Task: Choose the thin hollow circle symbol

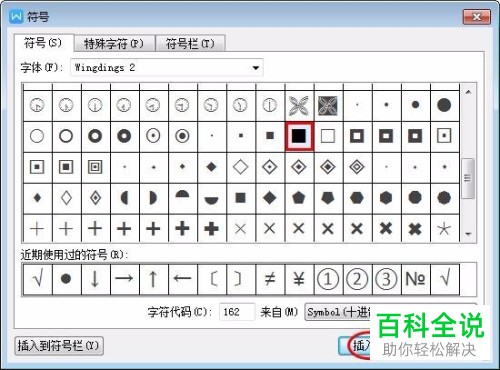Action: pyautogui.click(x=37, y=136)
